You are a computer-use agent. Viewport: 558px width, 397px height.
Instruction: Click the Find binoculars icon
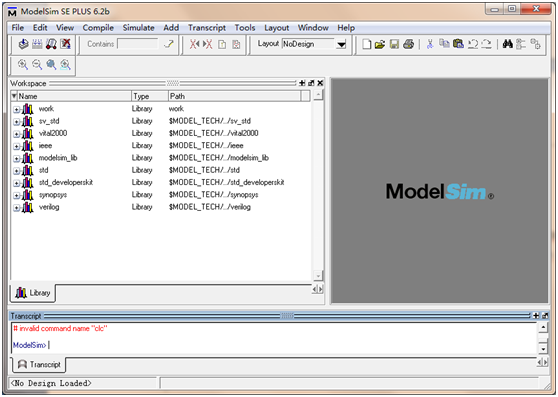[507, 44]
